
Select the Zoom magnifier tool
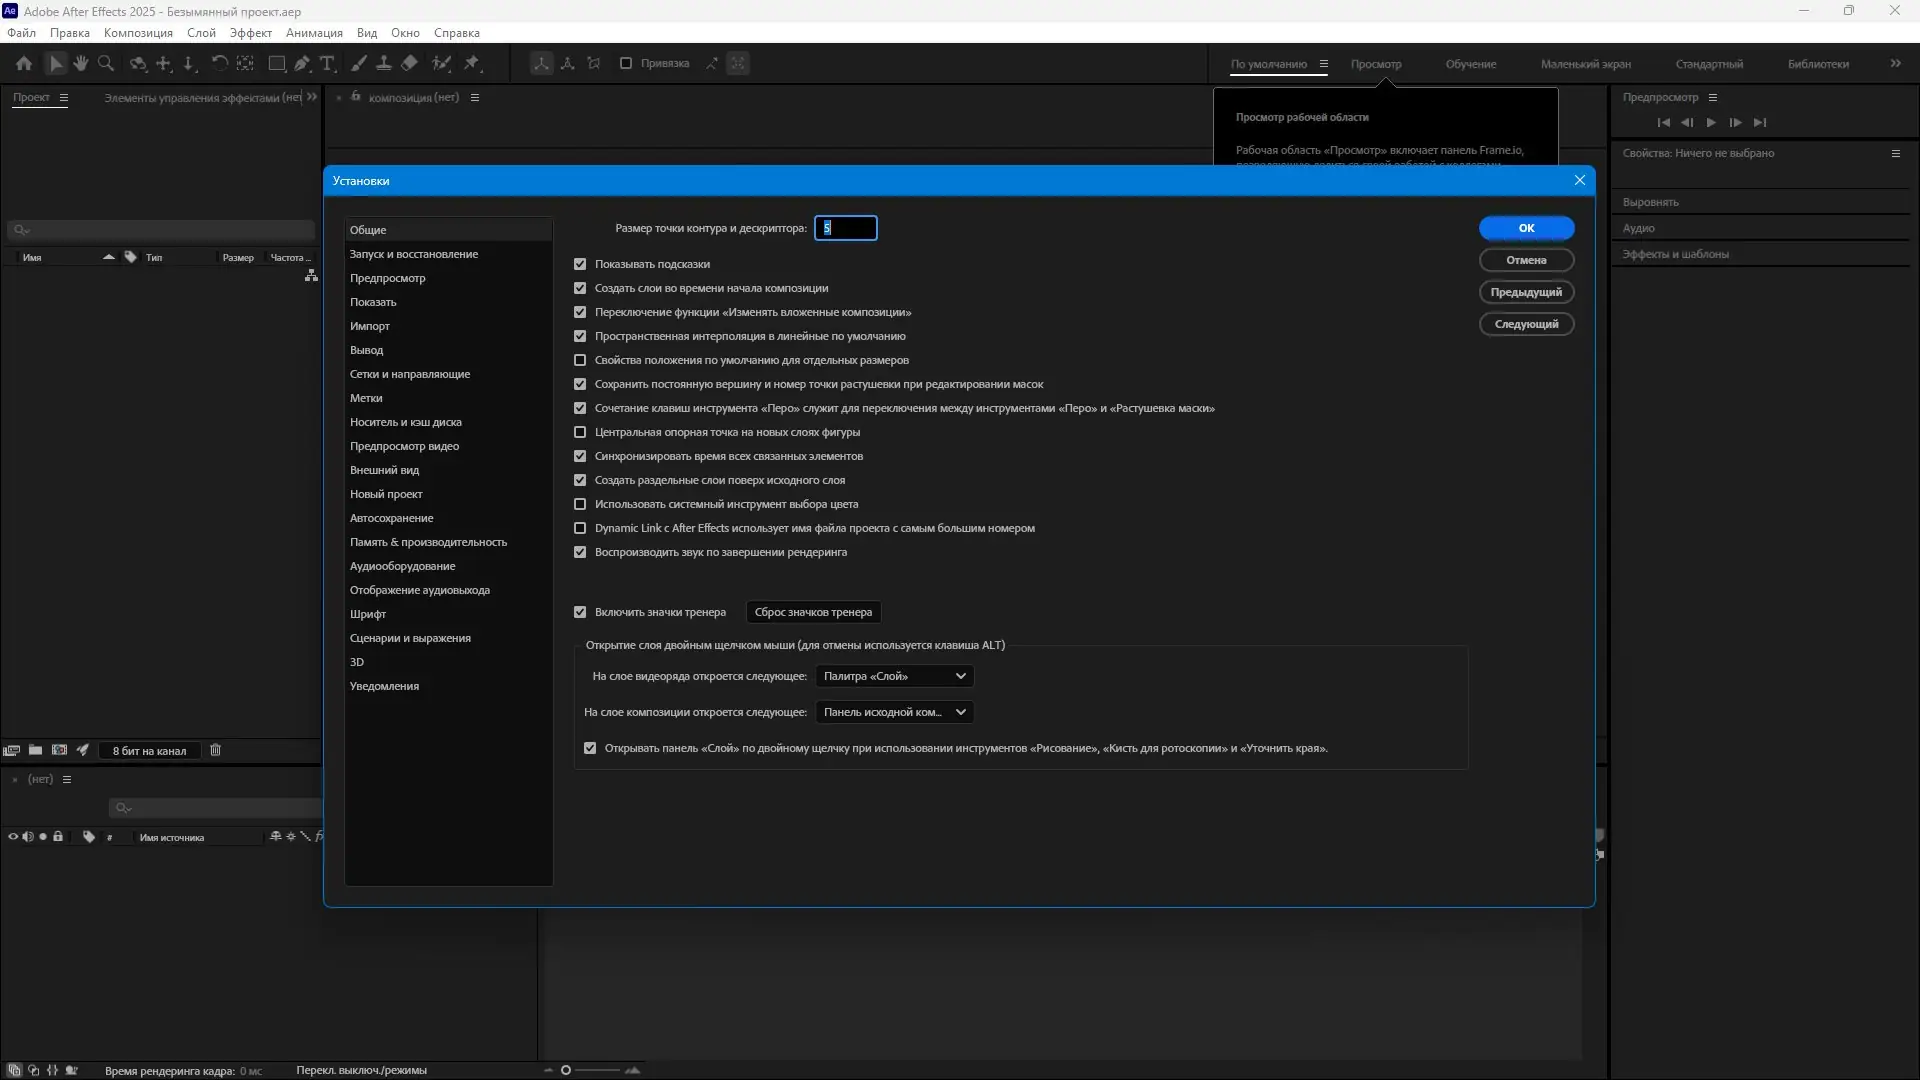pos(106,63)
